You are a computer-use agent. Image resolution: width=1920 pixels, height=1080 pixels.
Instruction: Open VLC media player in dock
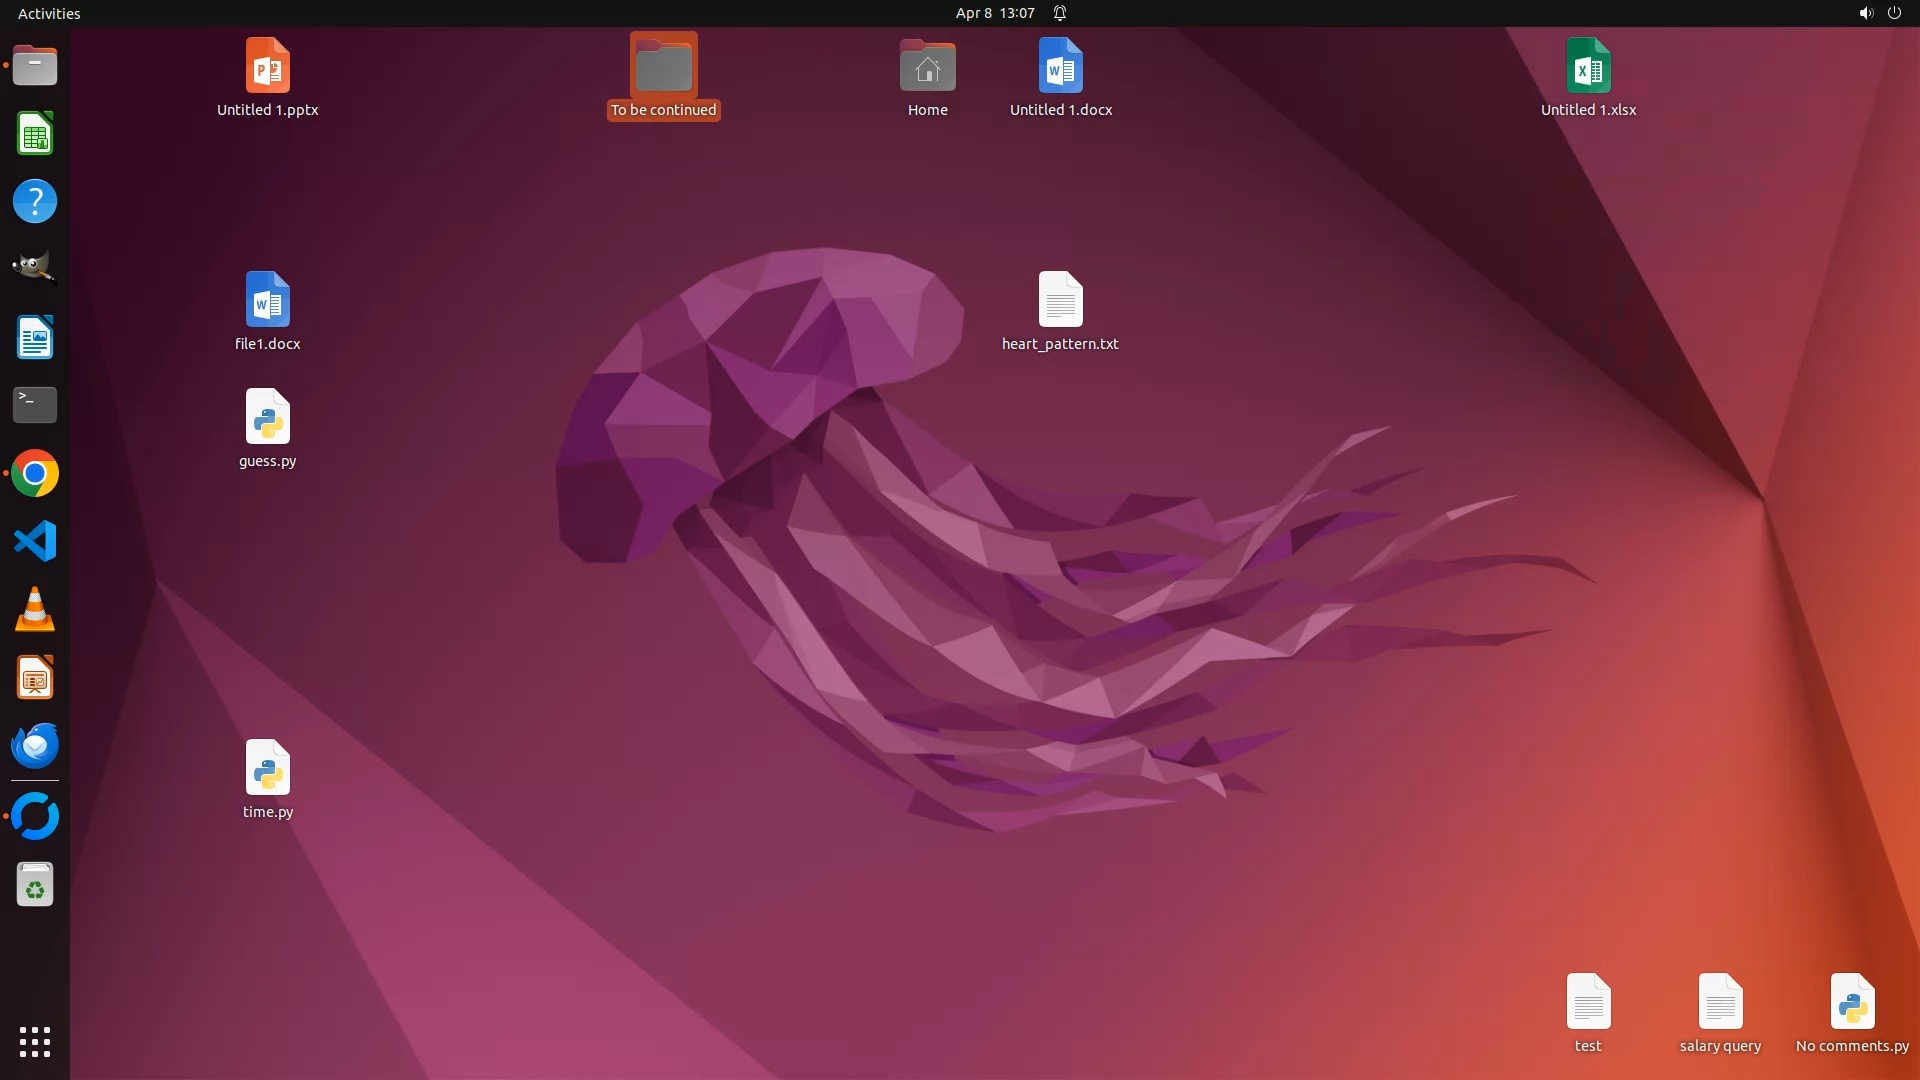[x=35, y=610]
